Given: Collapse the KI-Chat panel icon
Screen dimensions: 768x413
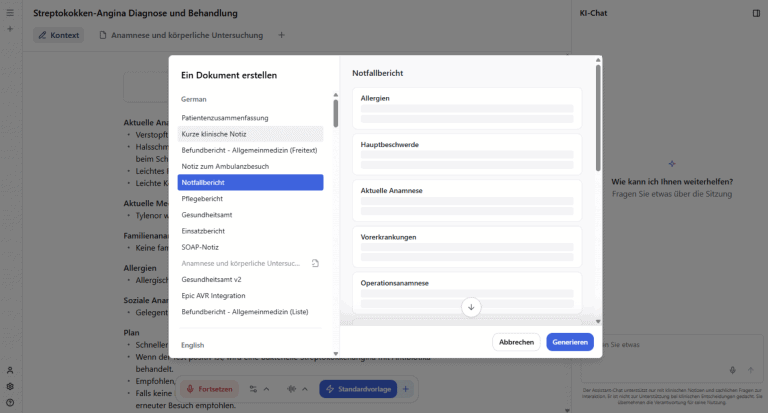Looking at the screenshot, I should tap(755, 13).
